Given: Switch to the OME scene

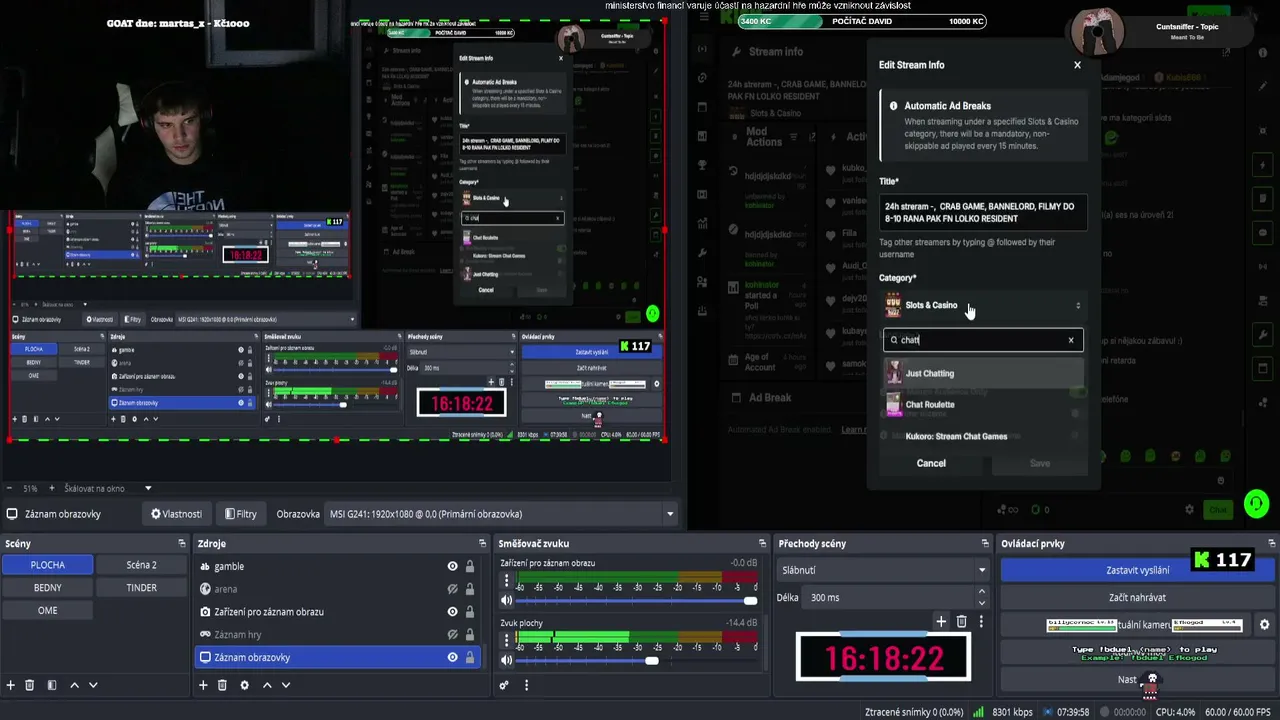Looking at the screenshot, I should [48, 610].
